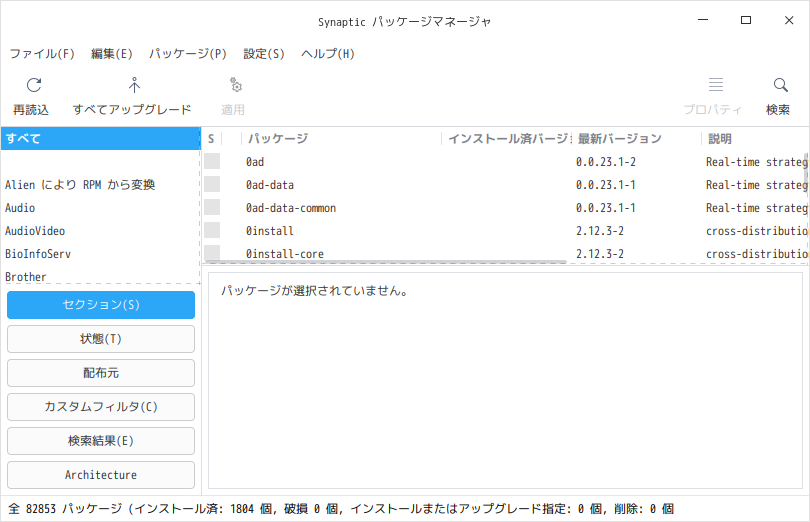Click version 0.0.23.1-2 cell
Screen dimensions: 810x522
605,162
